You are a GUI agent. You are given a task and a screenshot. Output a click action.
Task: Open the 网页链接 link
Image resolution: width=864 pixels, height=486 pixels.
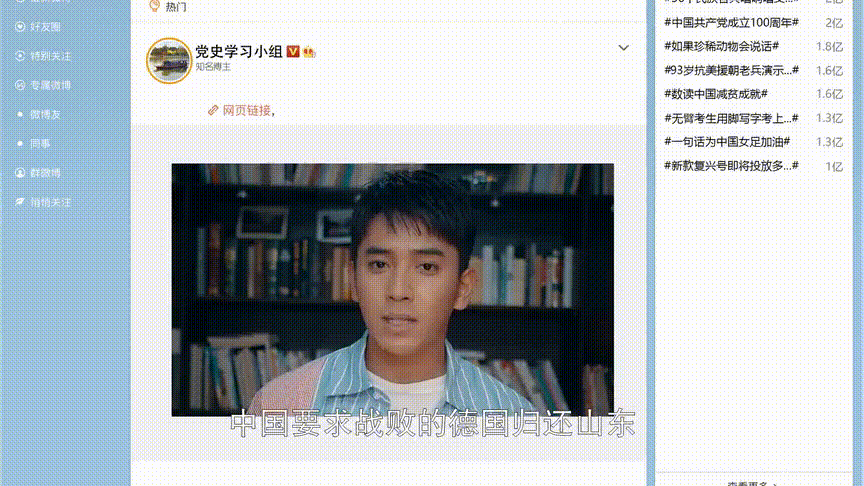pyautogui.click(x=246, y=110)
